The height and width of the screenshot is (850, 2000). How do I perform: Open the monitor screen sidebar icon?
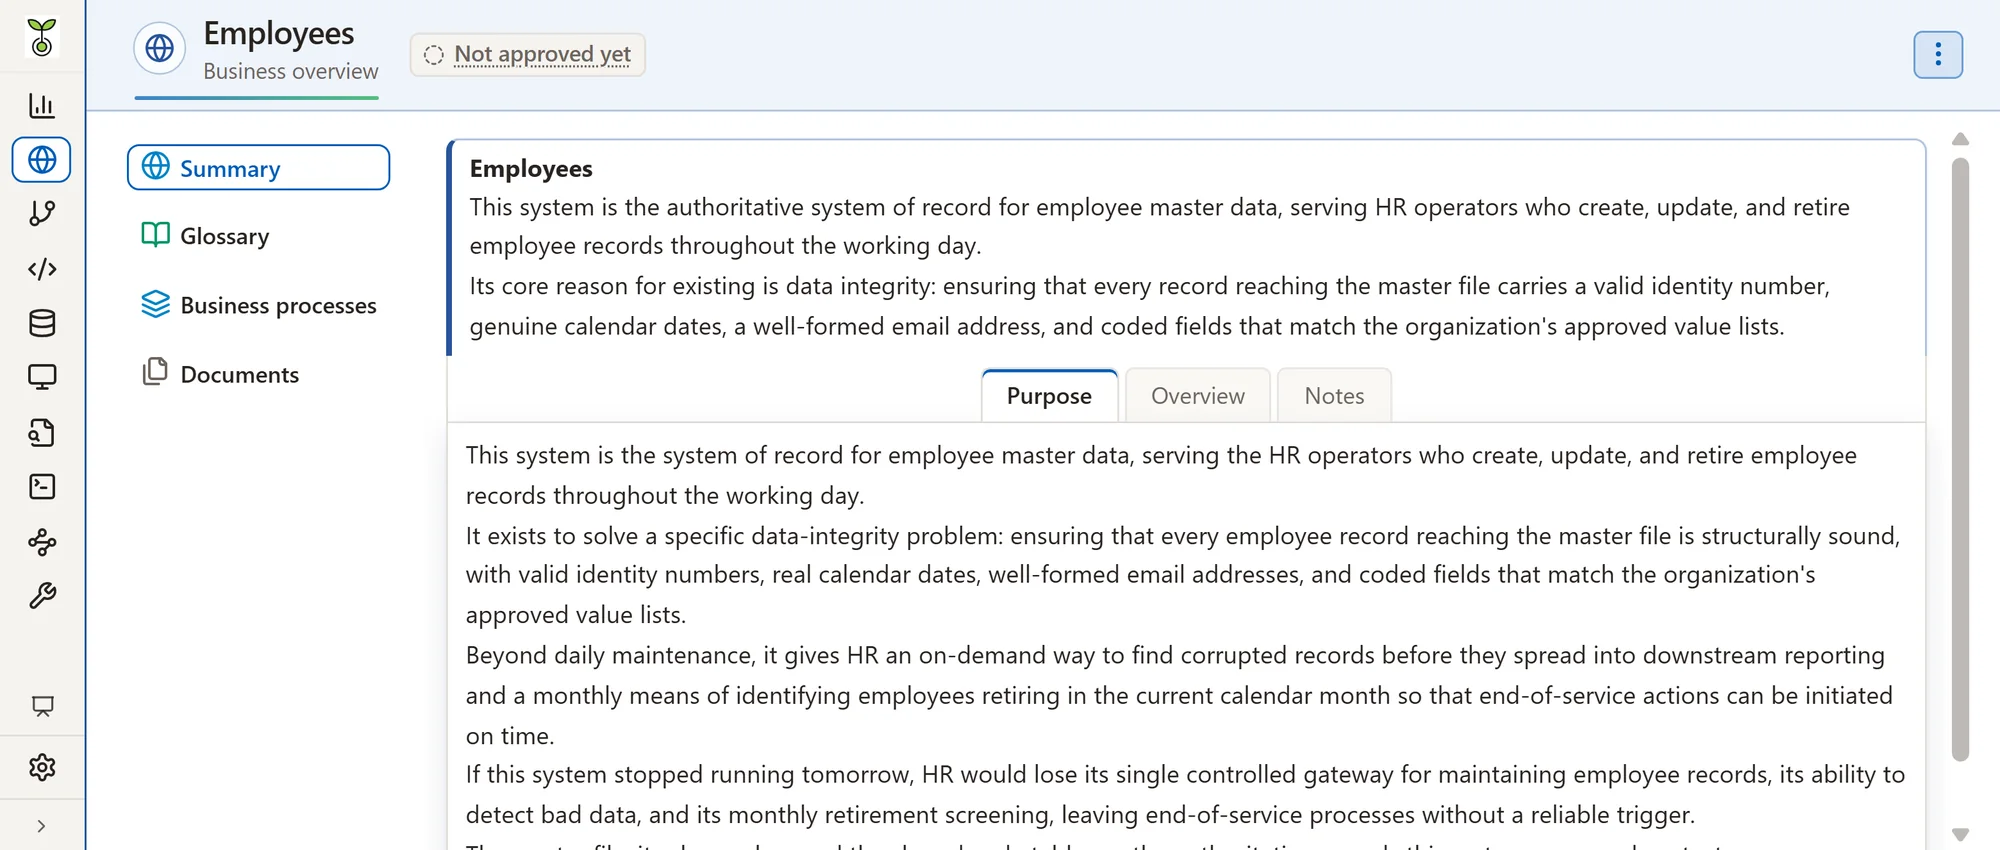point(42,377)
